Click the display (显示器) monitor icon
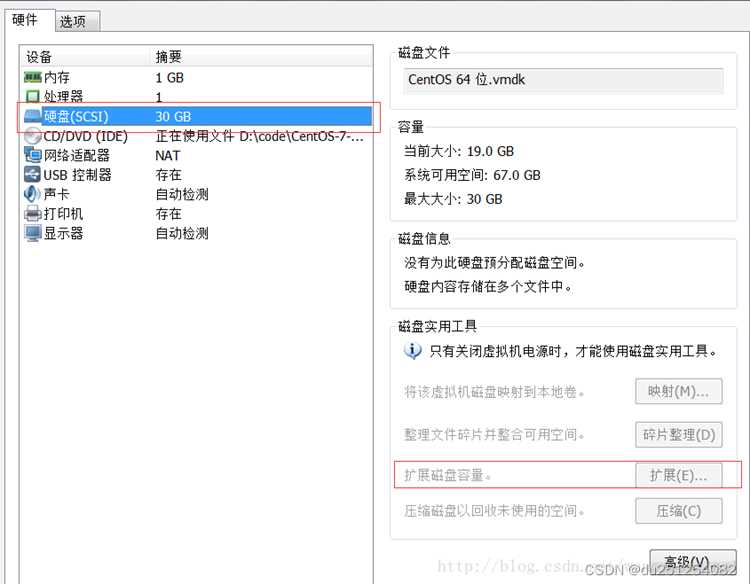The height and width of the screenshot is (584, 750). (33, 233)
